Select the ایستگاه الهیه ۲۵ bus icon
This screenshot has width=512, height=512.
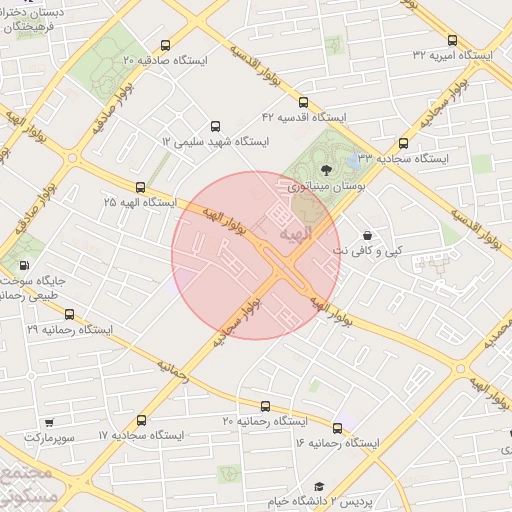click(x=140, y=187)
